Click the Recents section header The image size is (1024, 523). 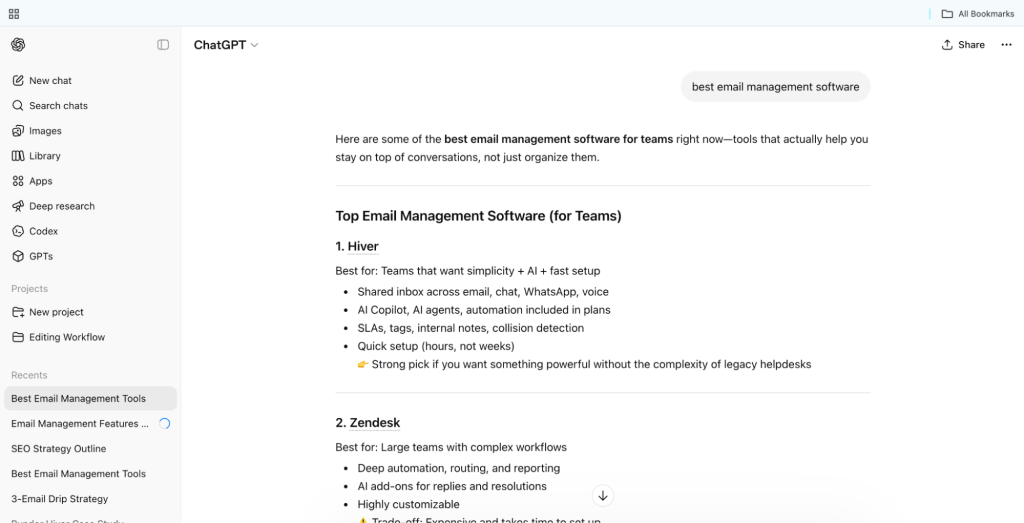pos(29,375)
